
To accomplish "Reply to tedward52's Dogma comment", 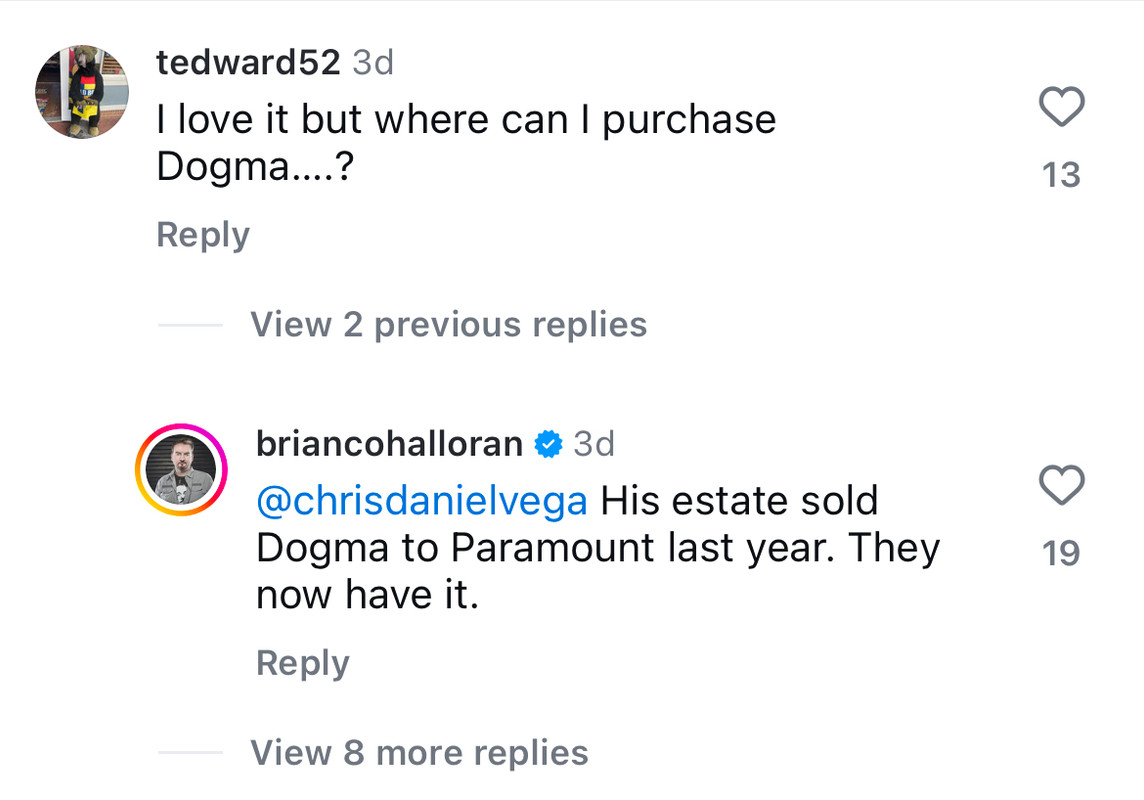I will [x=203, y=235].
